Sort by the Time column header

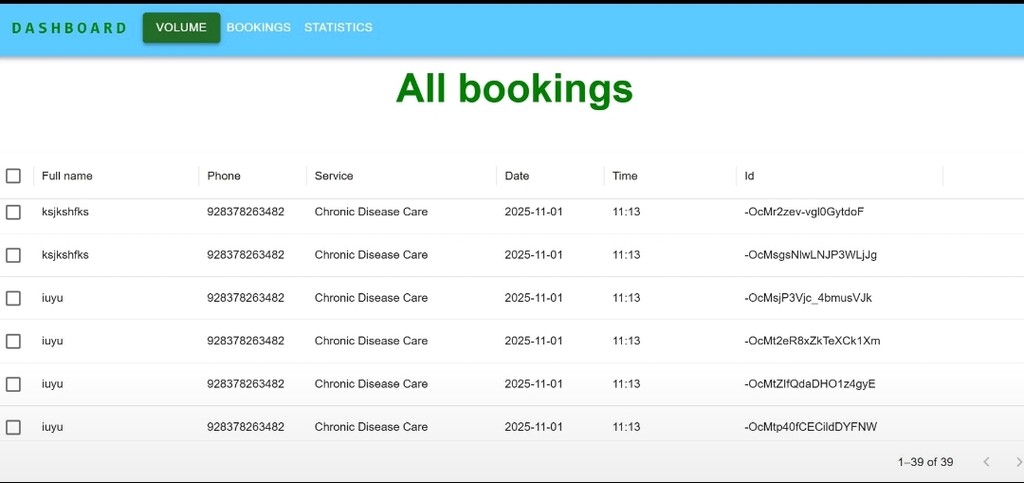click(x=625, y=176)
